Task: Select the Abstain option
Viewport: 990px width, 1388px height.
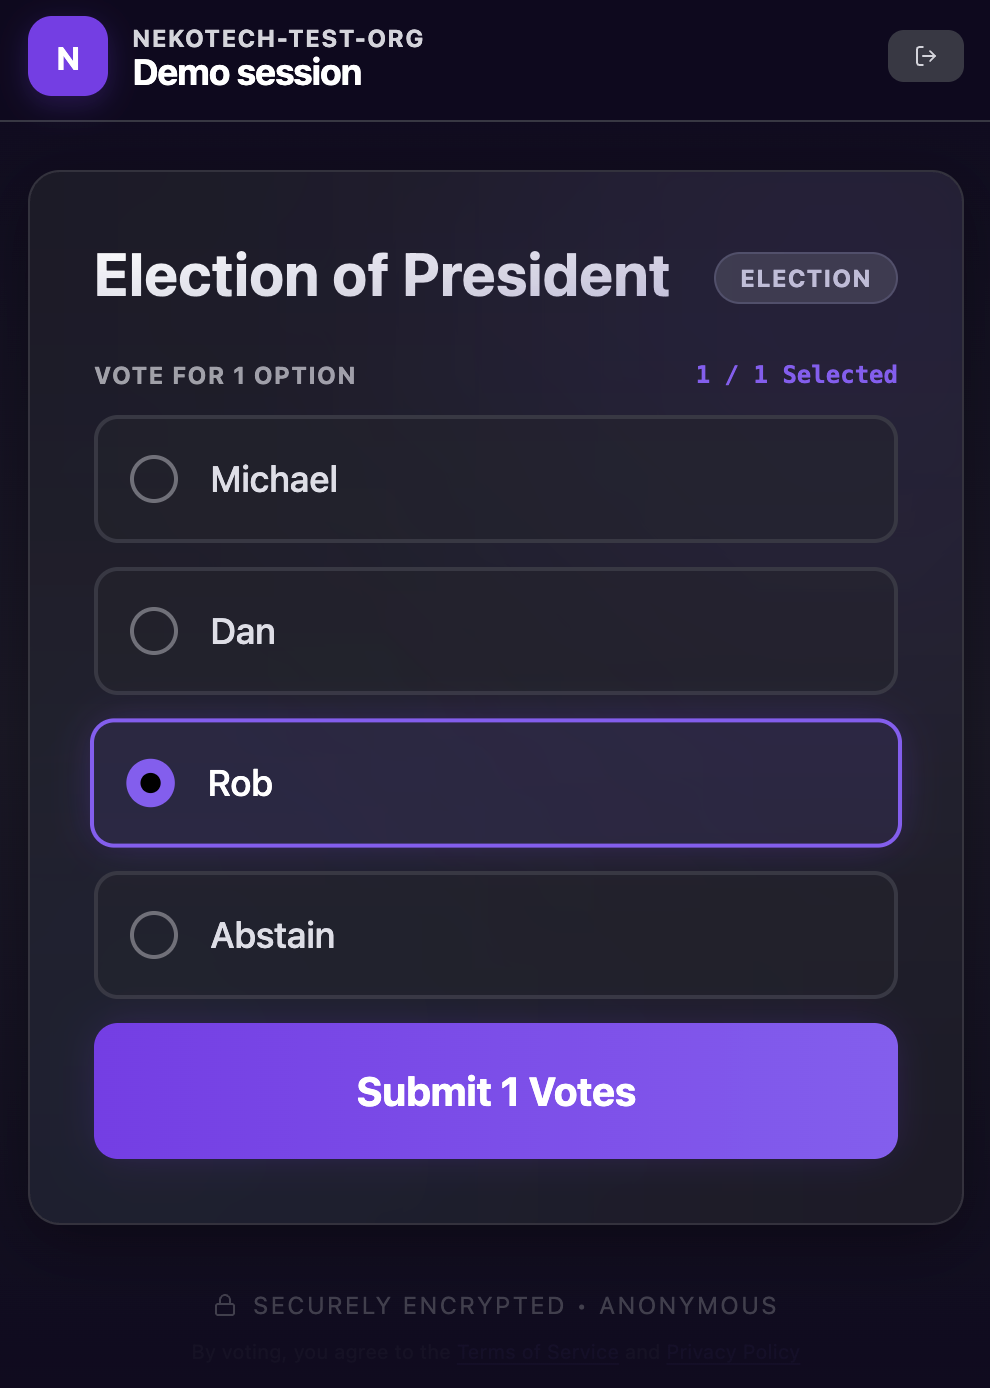Action: coord(495,935)
